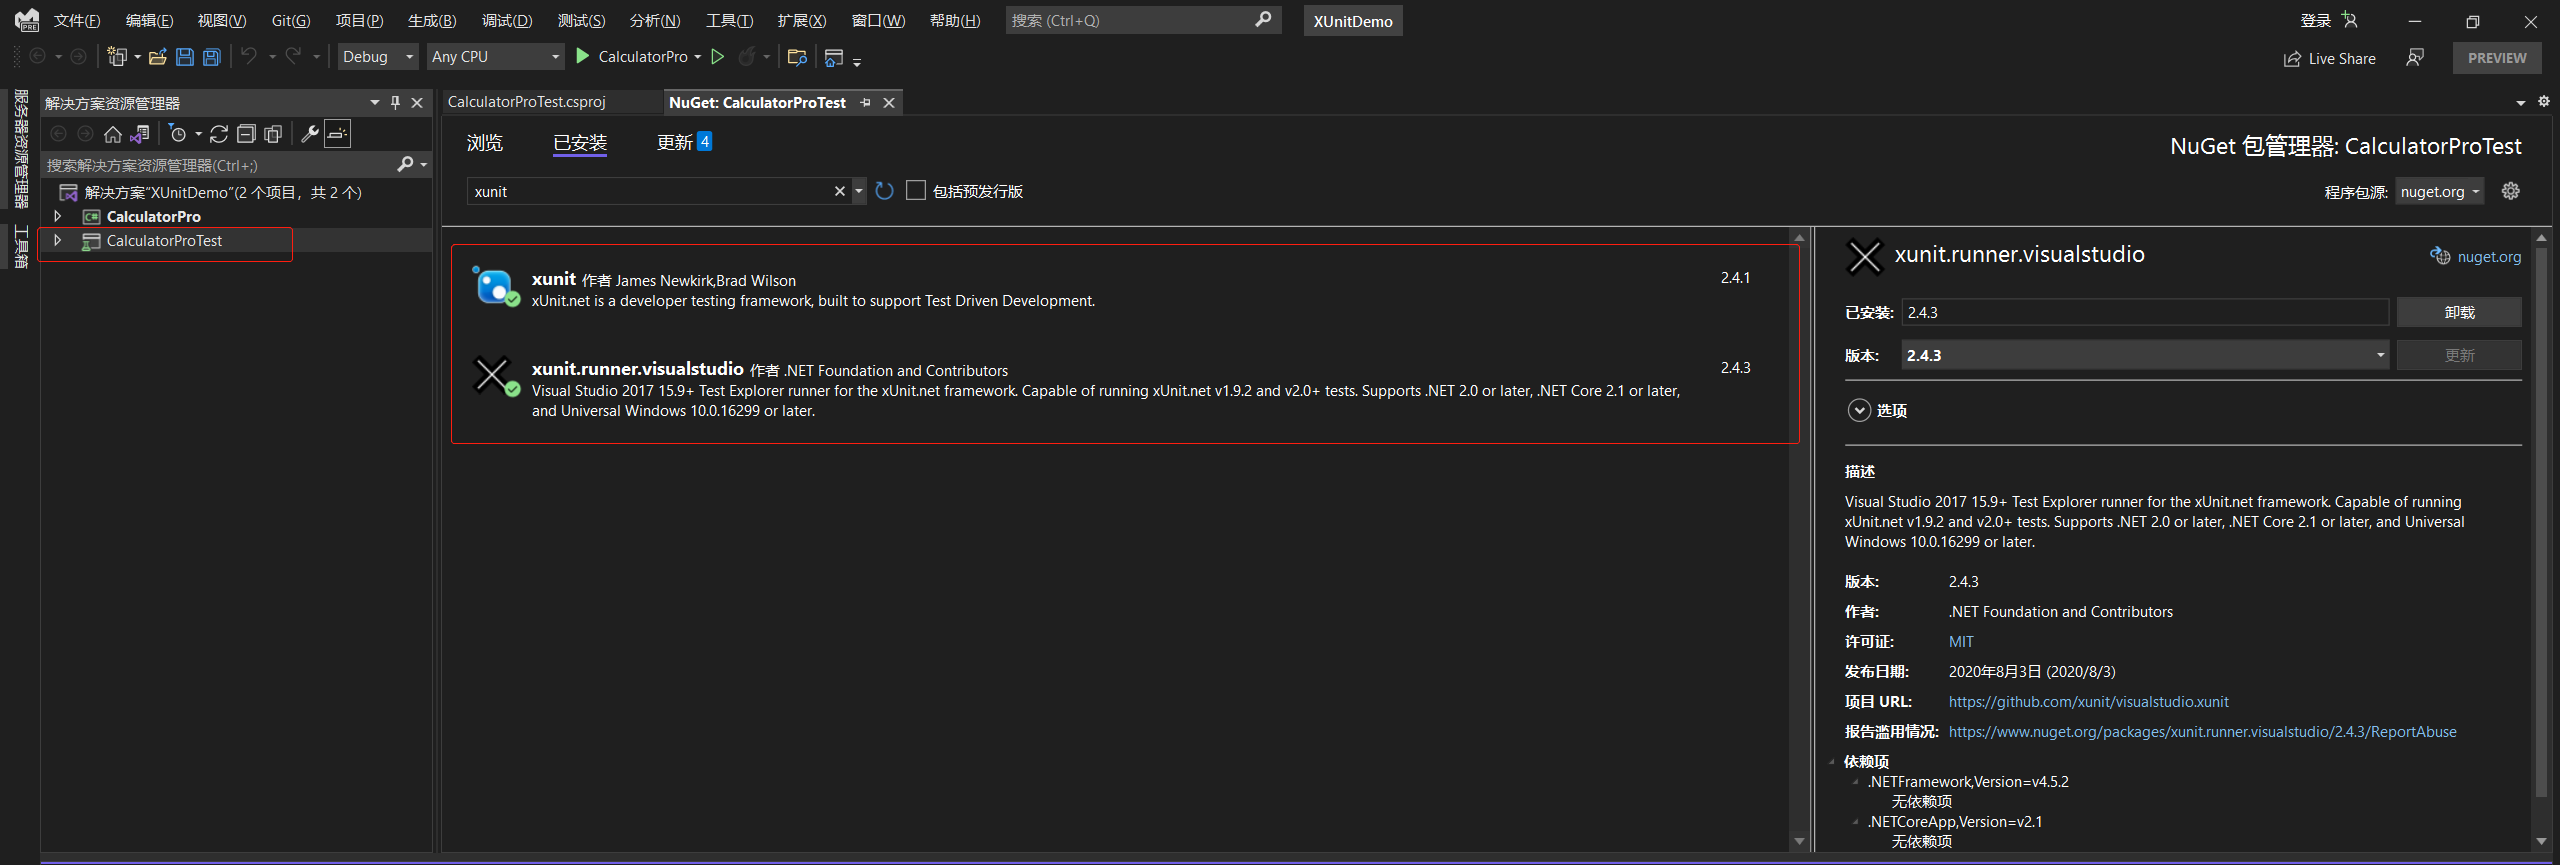Click the search magnifier in Solution Explorer
Viewport: 2560px width, 865px height.
tap(405, 164)
